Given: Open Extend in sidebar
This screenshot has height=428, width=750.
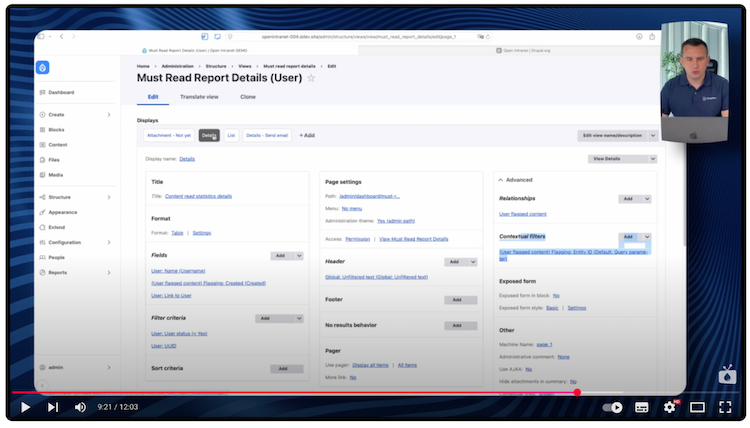Looking at the screenshot, I should (56, 227).
